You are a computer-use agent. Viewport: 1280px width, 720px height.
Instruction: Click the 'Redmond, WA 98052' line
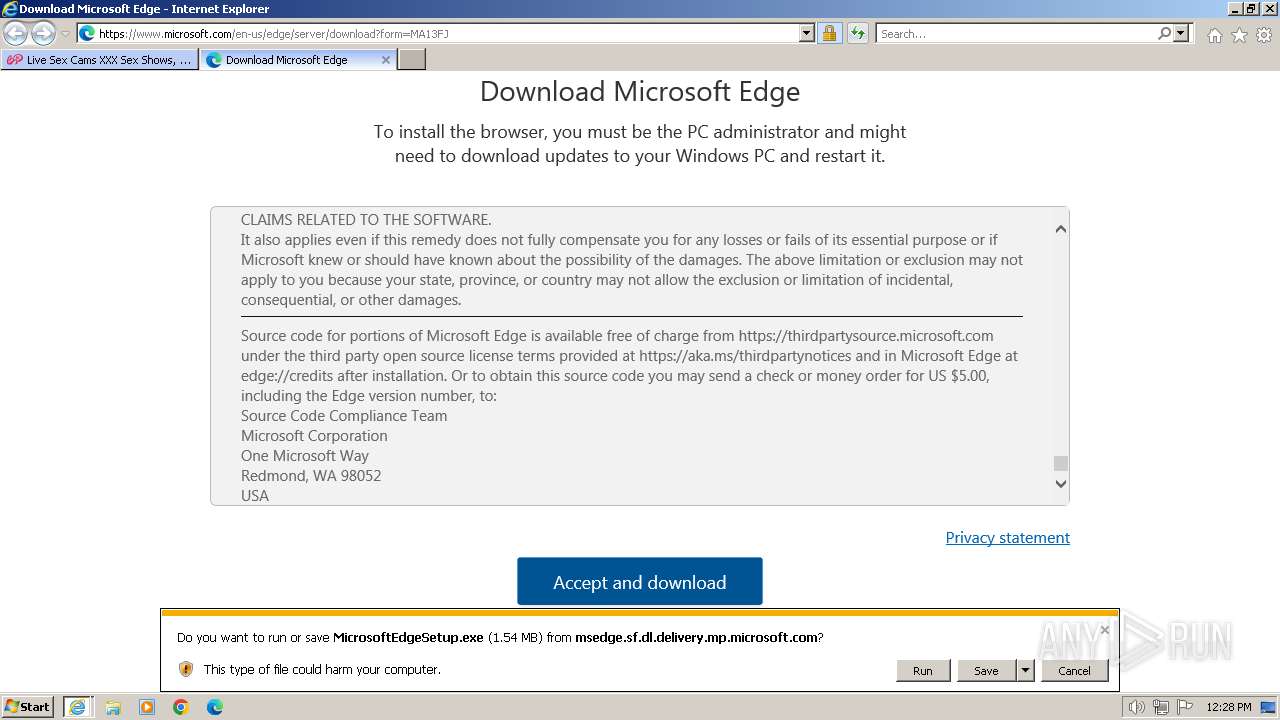pos(311,476)
